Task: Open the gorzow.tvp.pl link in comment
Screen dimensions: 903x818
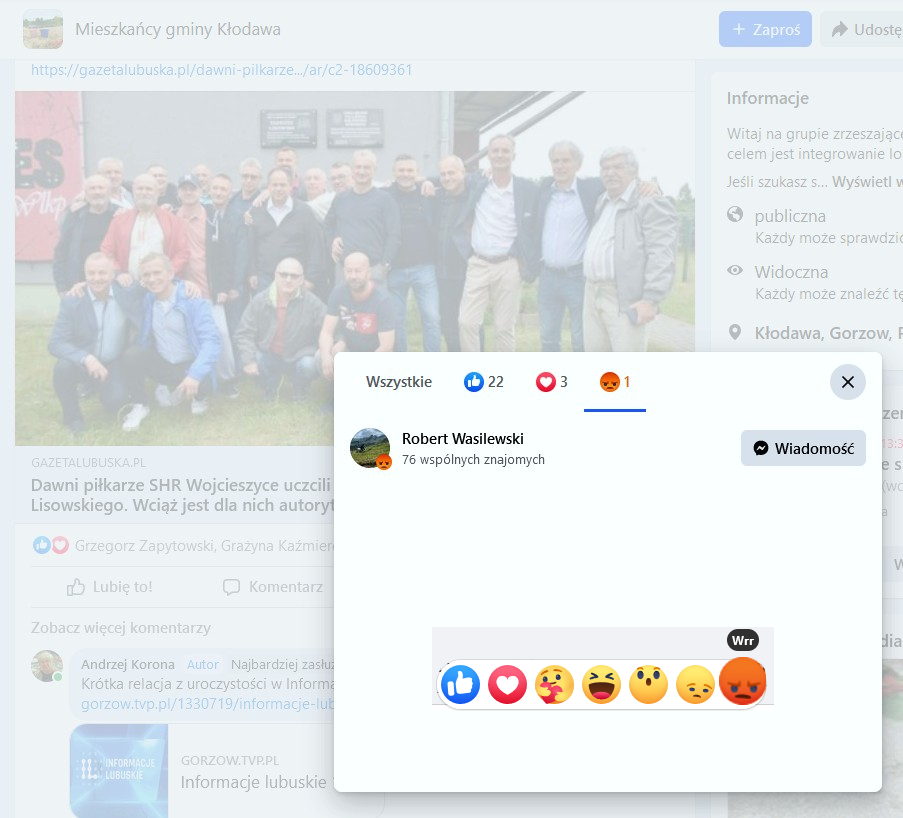Action: (x=207, y=704)
